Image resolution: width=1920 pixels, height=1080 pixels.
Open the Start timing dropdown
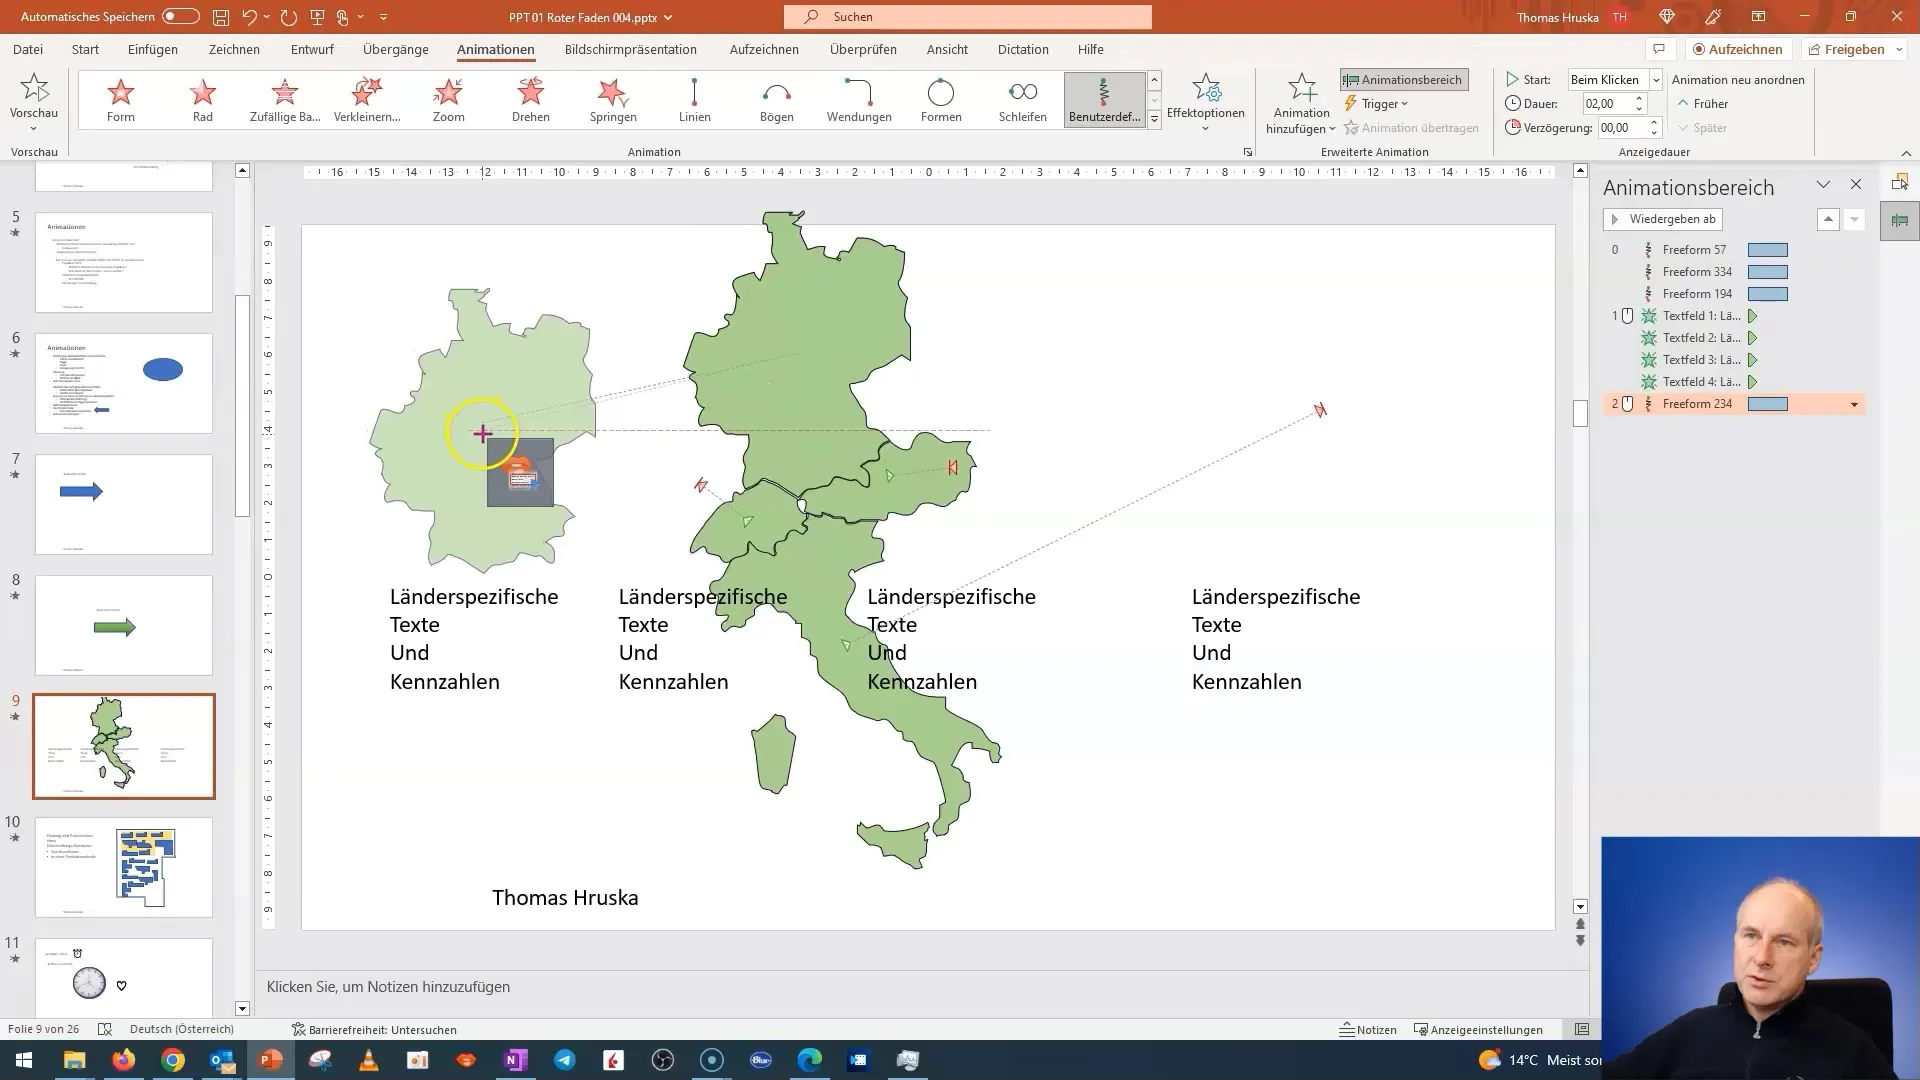click(x=1654, y=79)
